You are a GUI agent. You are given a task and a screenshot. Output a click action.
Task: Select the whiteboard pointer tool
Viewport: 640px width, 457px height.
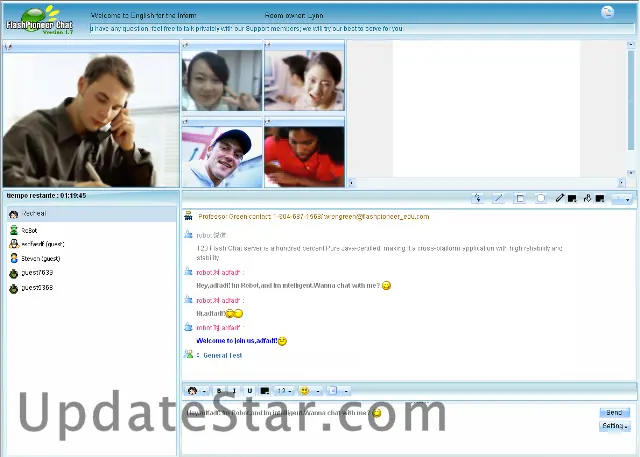(478, 198)
